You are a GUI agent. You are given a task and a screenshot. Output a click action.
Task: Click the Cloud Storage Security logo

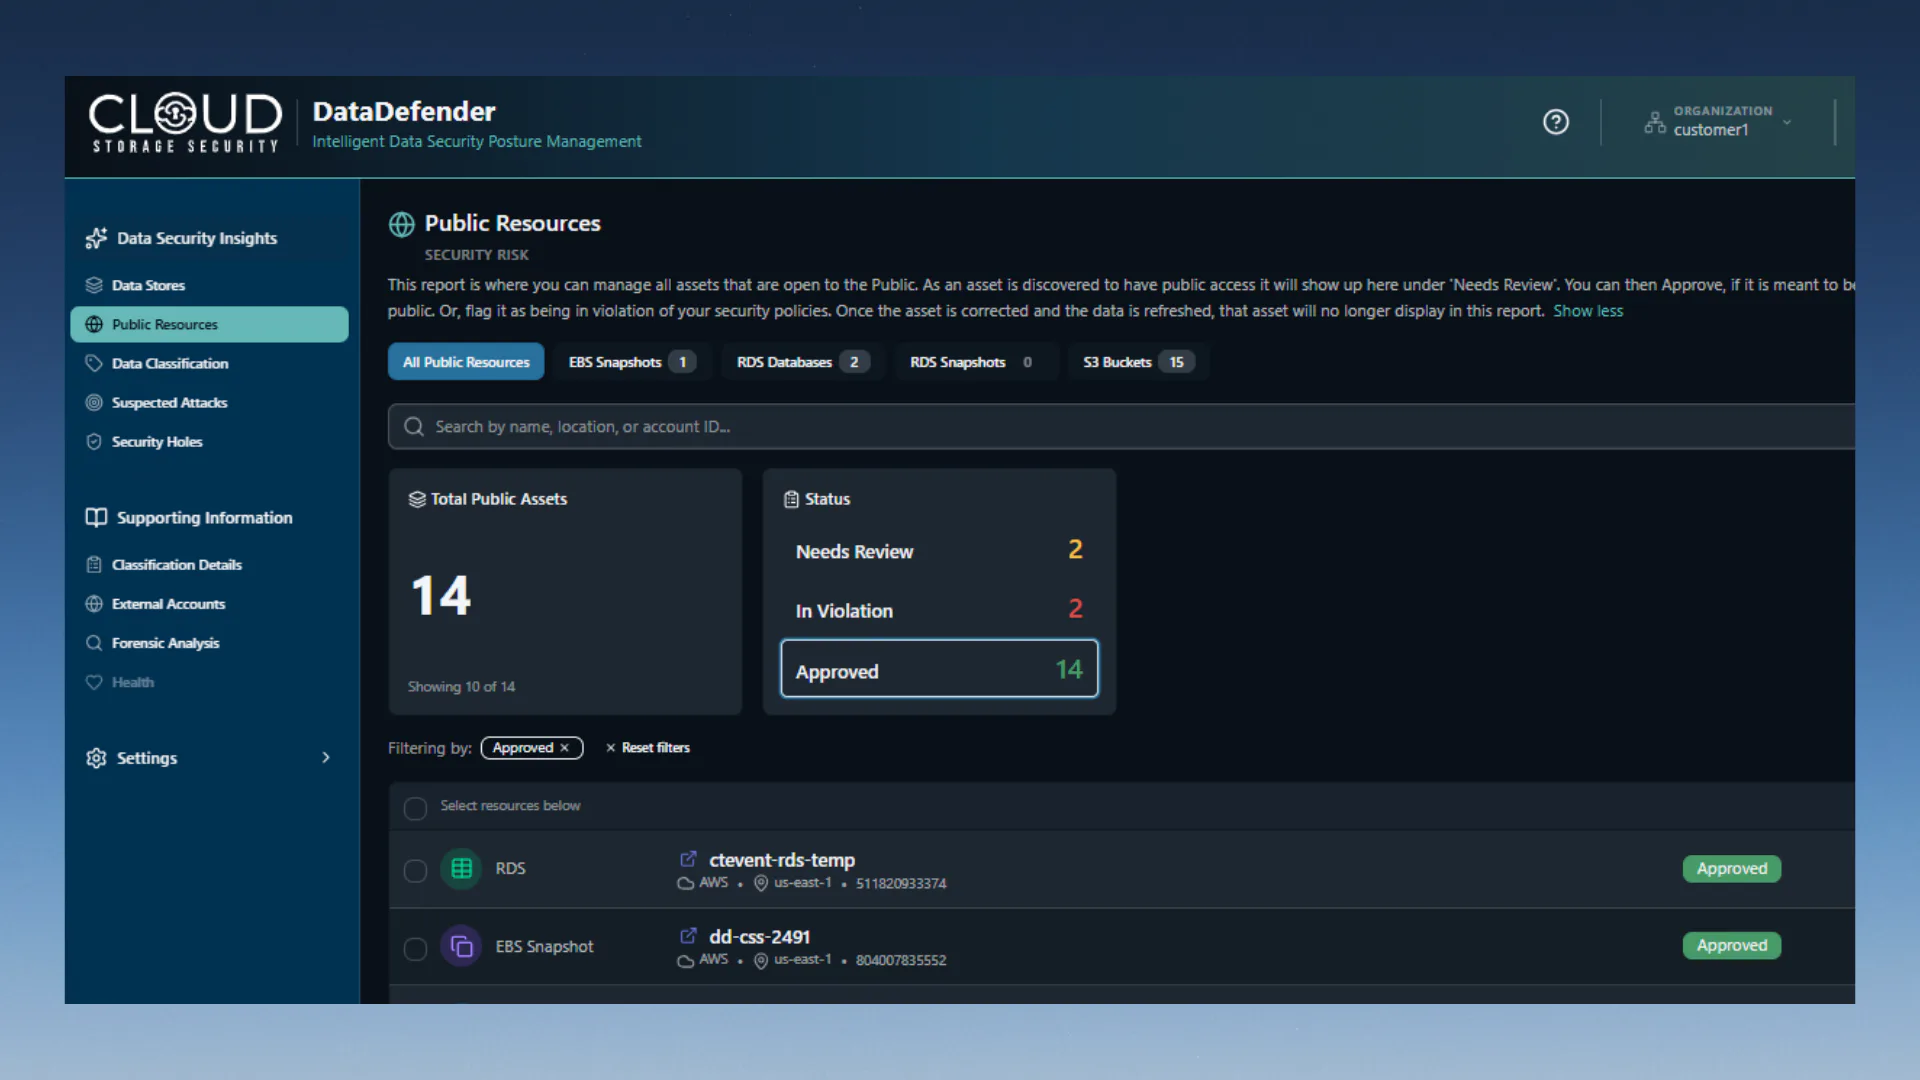point(185,123)
